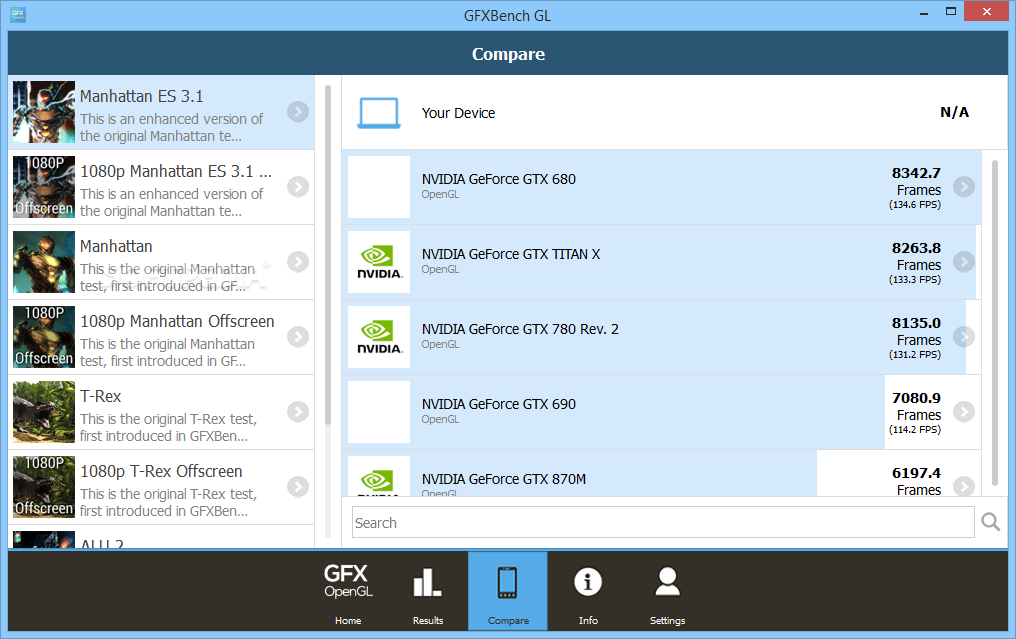1016x639 pixels.
Task: Click the T-Rex title text
Action: tap(100, 396)
